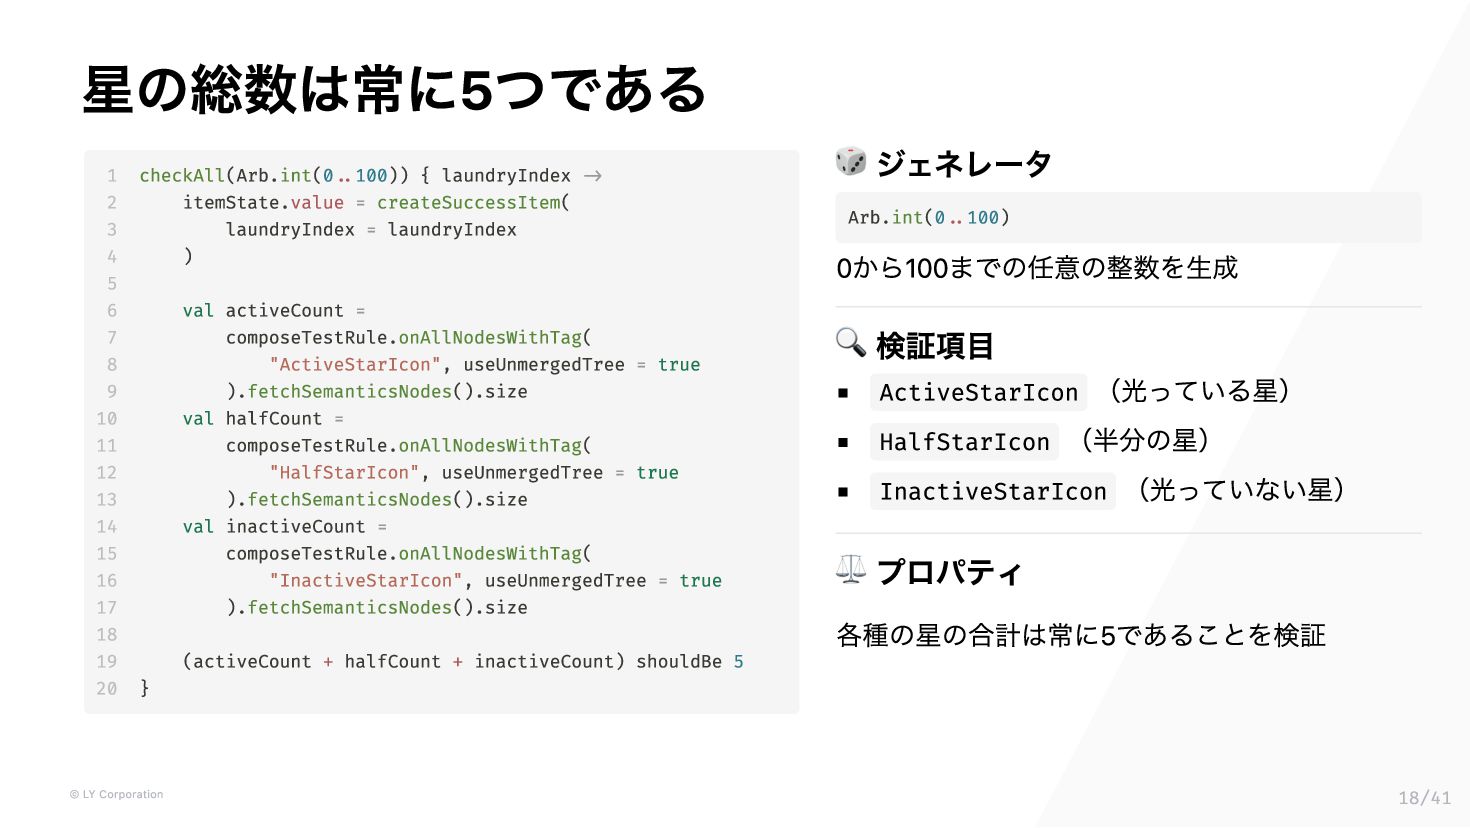1470x828 pixels.
Task: Click onAllNodesWithTag( on line 7
Action: (x=495, y=338)
